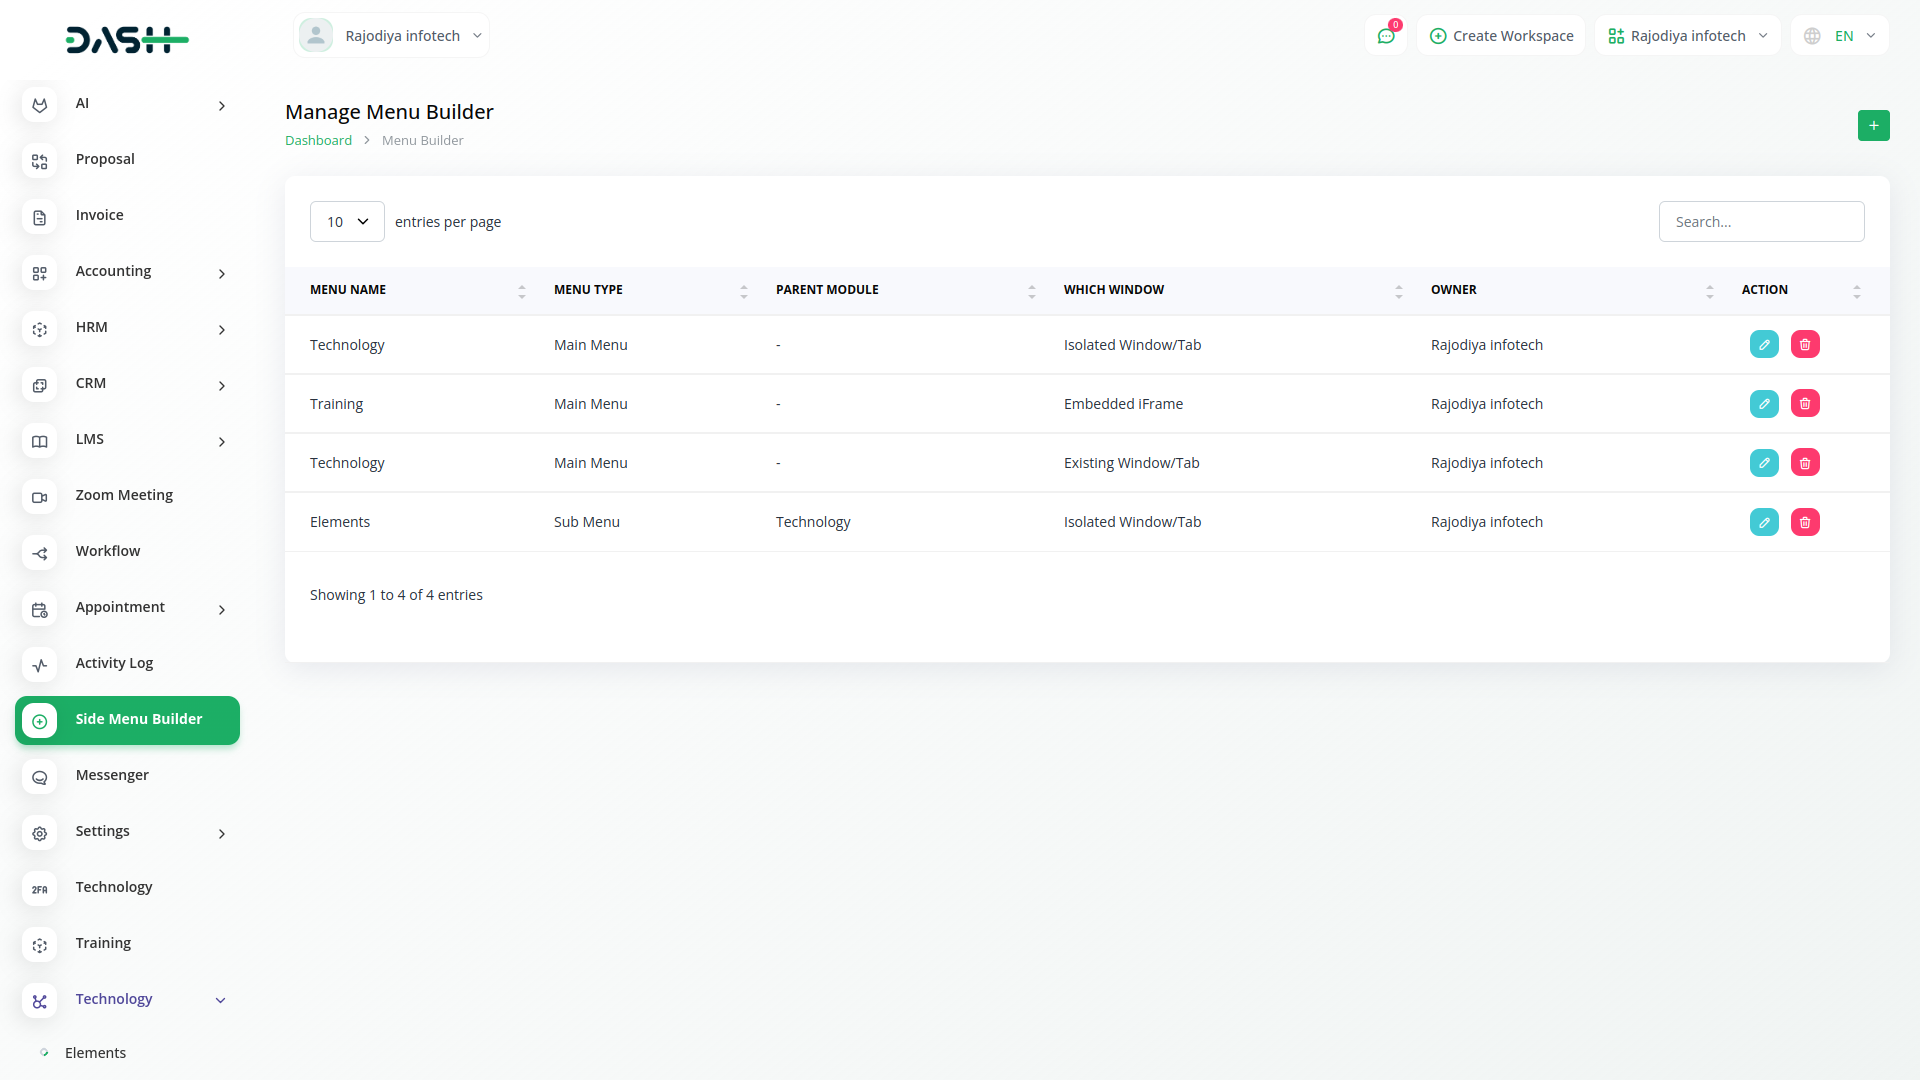Open Messenger in the sidebar
The height and width of the screenshot is (1080, 1920).
point(112,775)
